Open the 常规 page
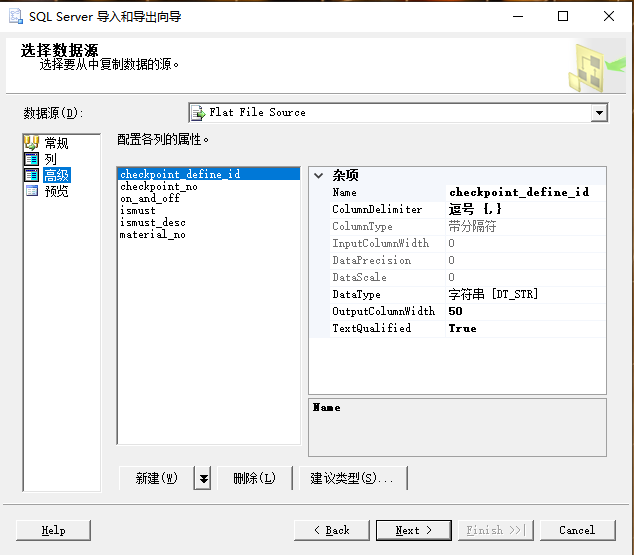 [56, 143]
